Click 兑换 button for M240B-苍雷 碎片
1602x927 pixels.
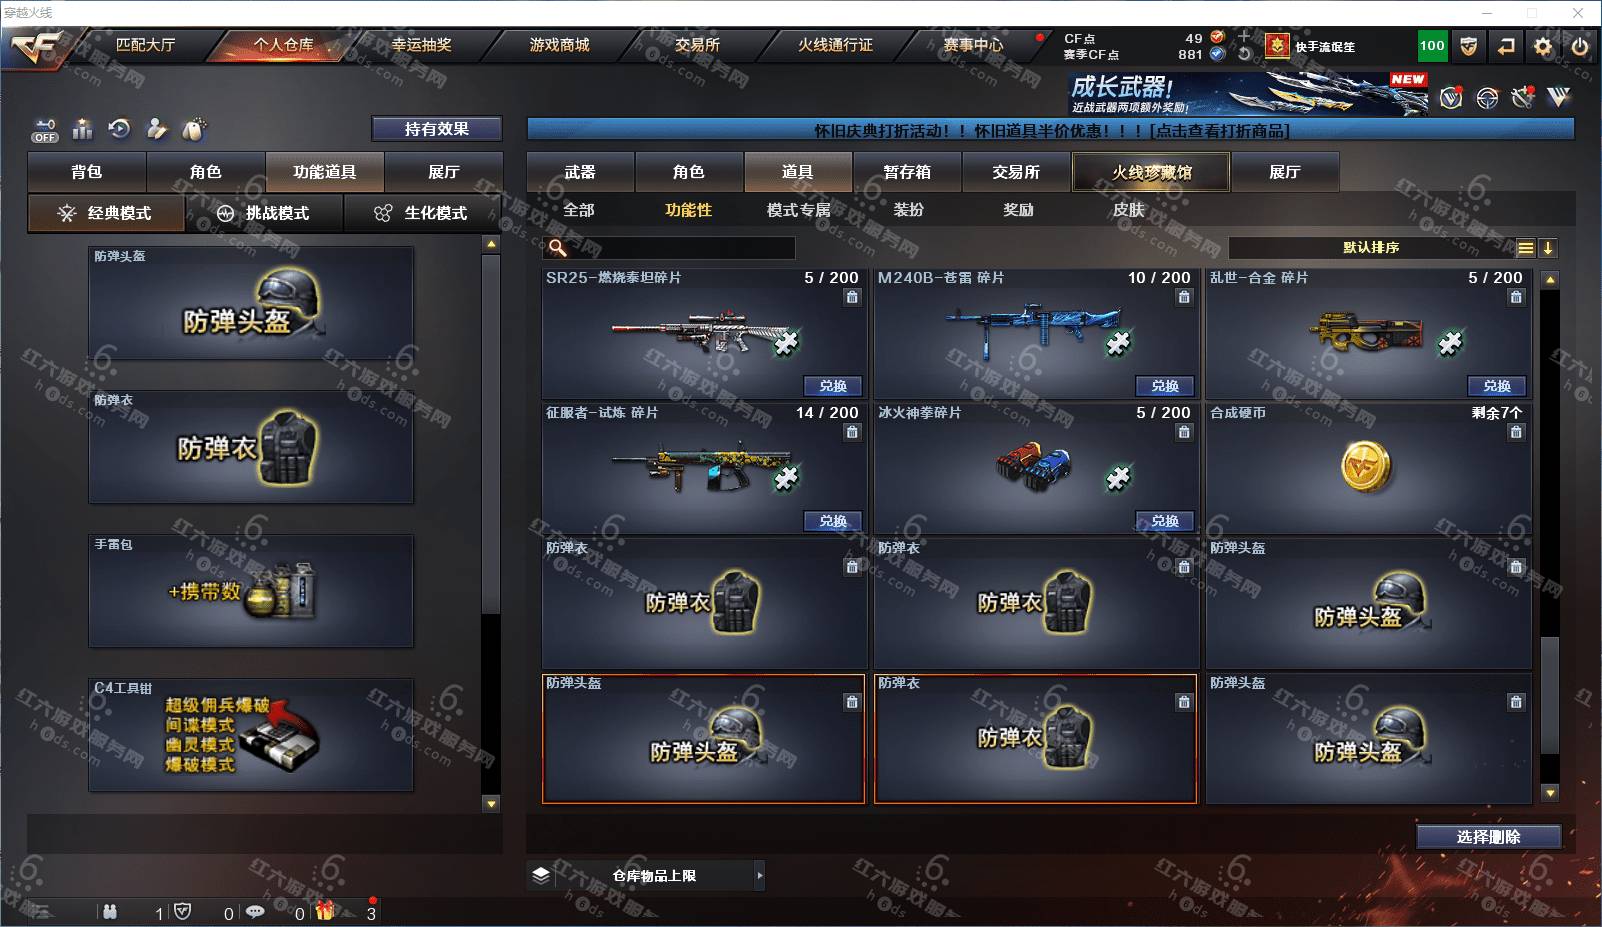click(1165, 386)
